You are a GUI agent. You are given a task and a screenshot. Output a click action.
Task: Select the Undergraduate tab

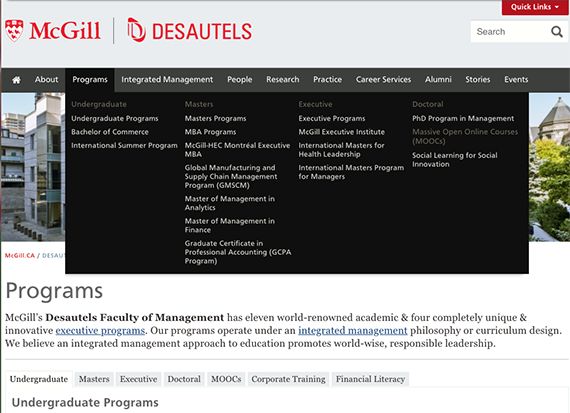point(39,379)
